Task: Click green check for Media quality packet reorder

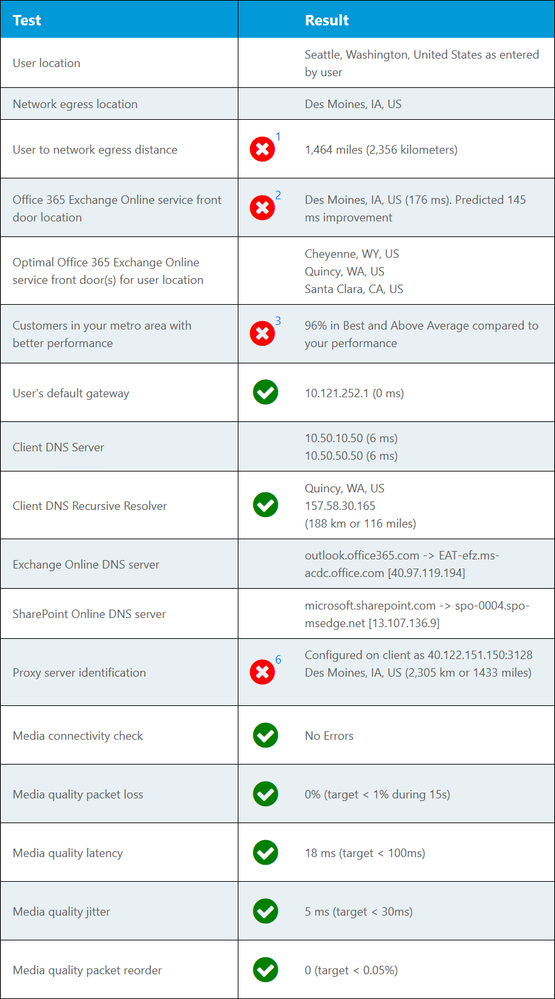Action: (265, 970)
